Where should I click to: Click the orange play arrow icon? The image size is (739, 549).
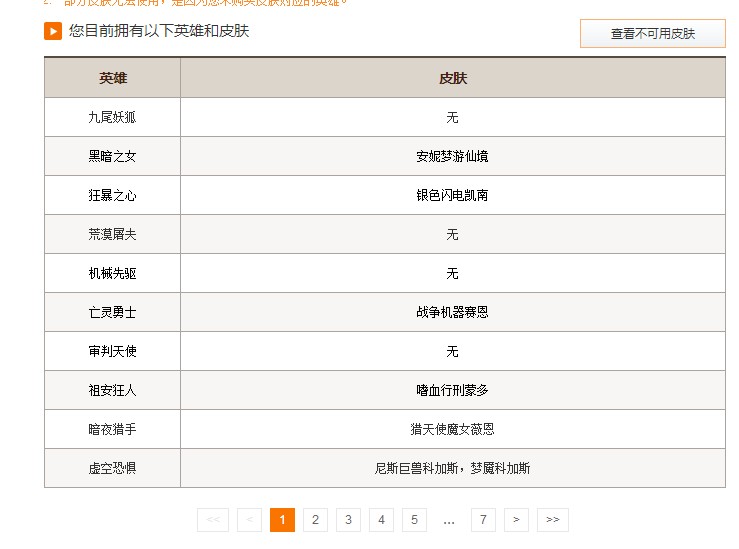click(x=53, y=31)
